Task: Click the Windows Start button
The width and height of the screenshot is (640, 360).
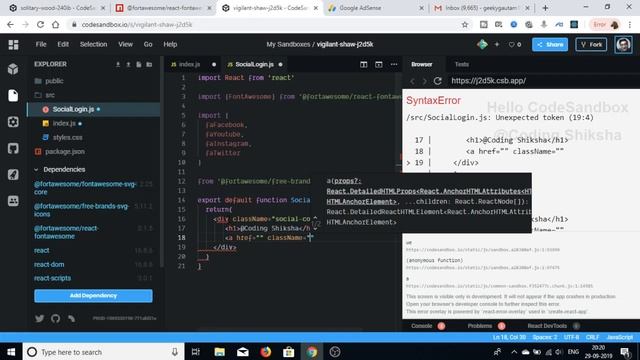Action: coord(11,352)
